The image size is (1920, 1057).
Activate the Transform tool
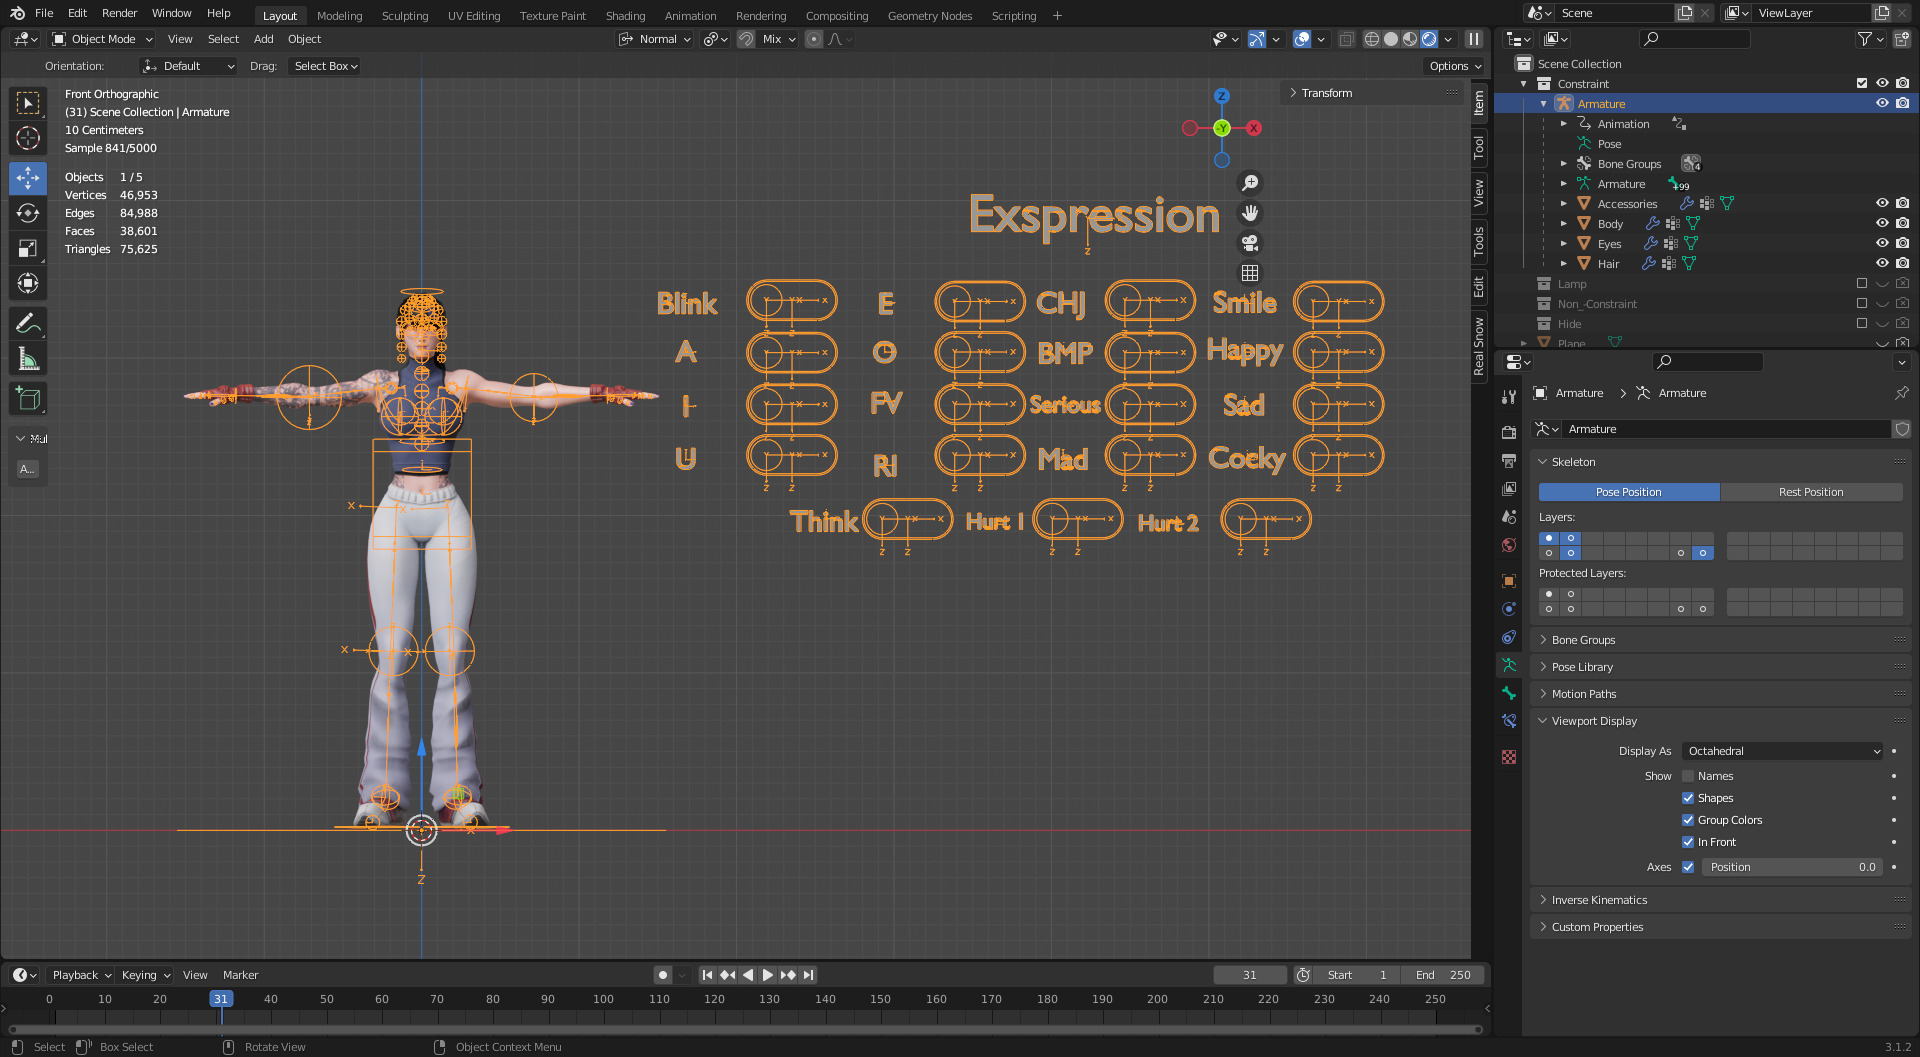coord(28,283)
